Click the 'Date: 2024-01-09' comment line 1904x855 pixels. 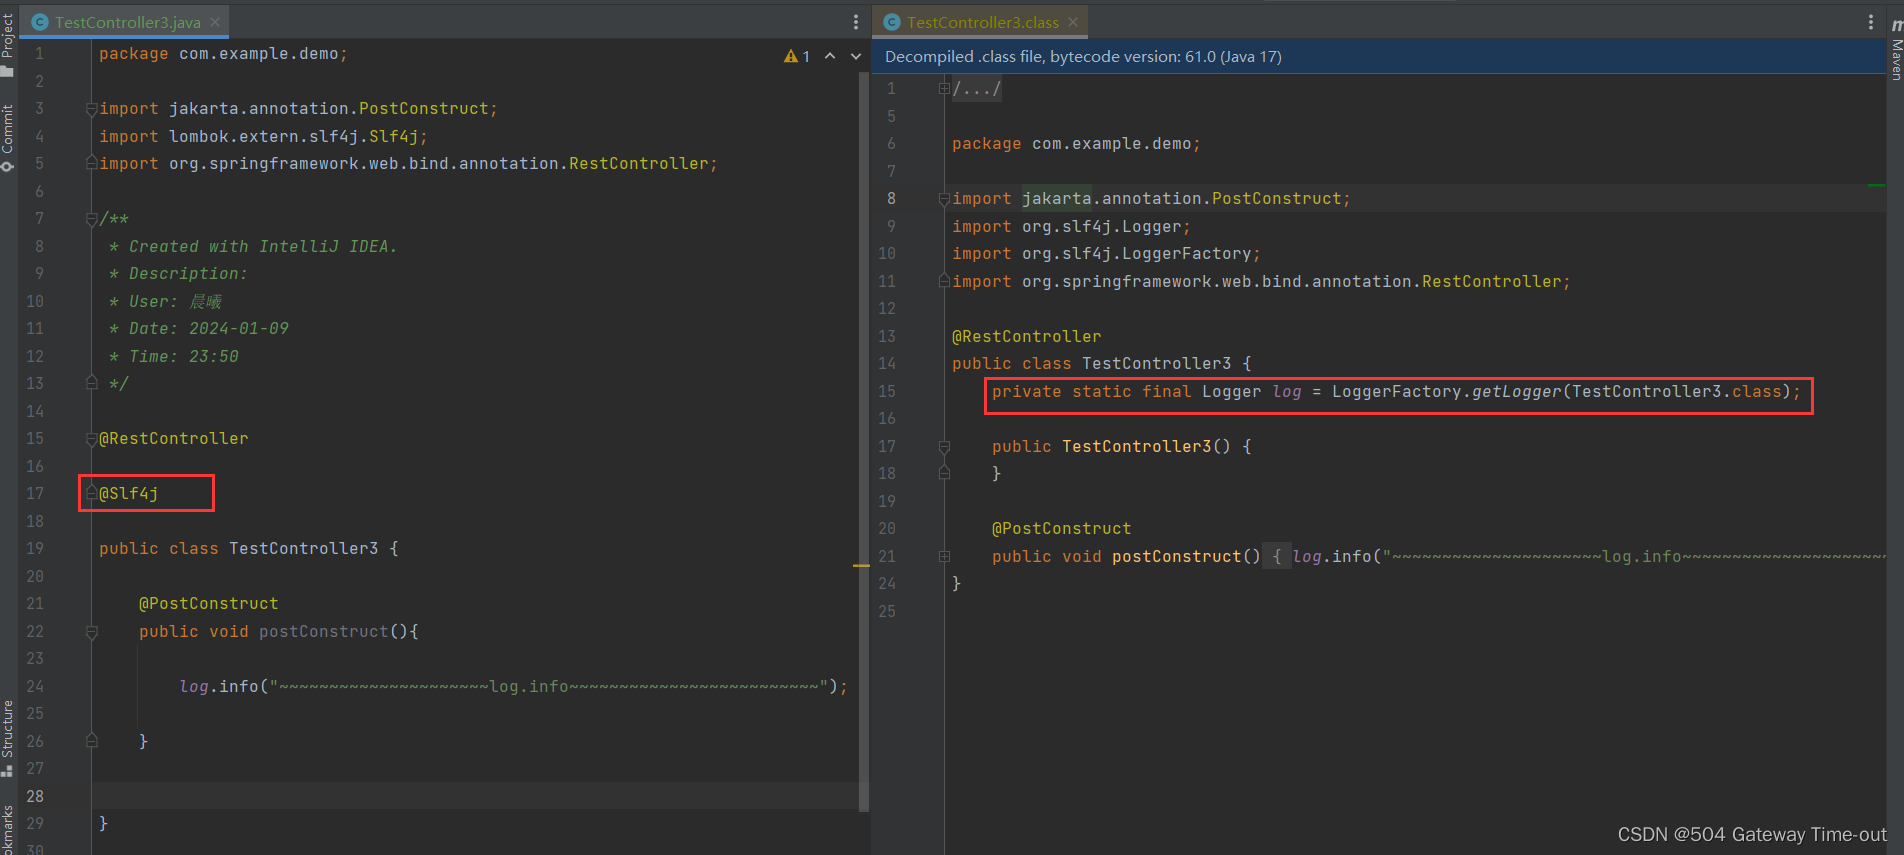click(x=199, y=328)
